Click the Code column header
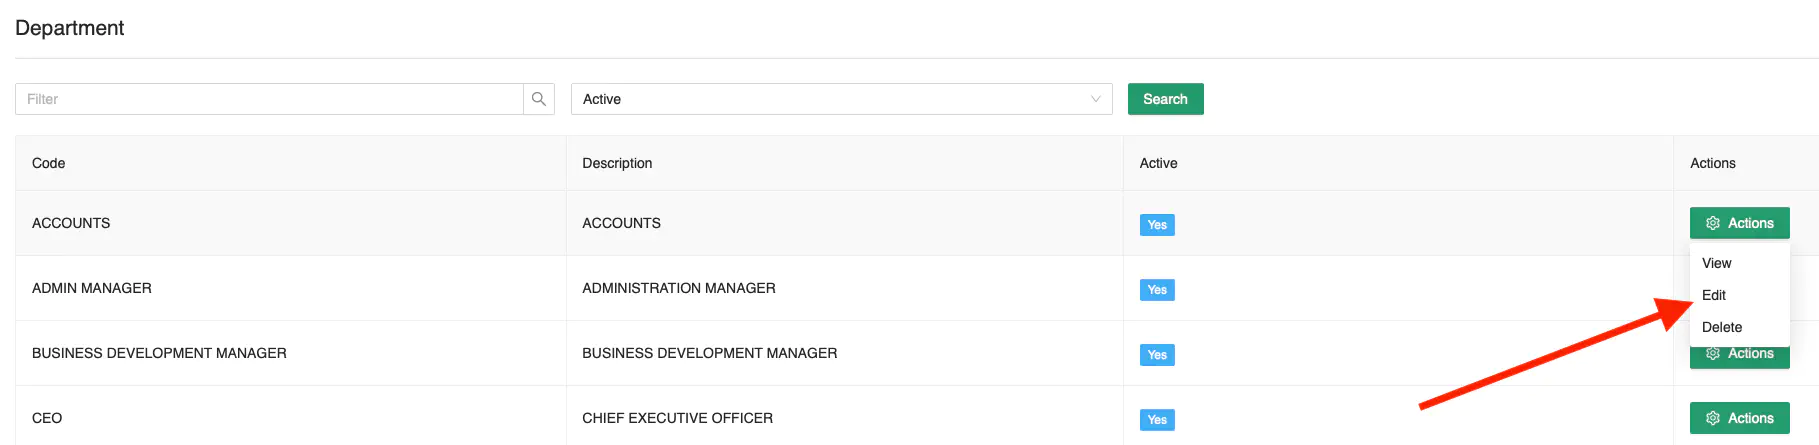The height and width of the screenshot is (445, 1819). (48, 163)
